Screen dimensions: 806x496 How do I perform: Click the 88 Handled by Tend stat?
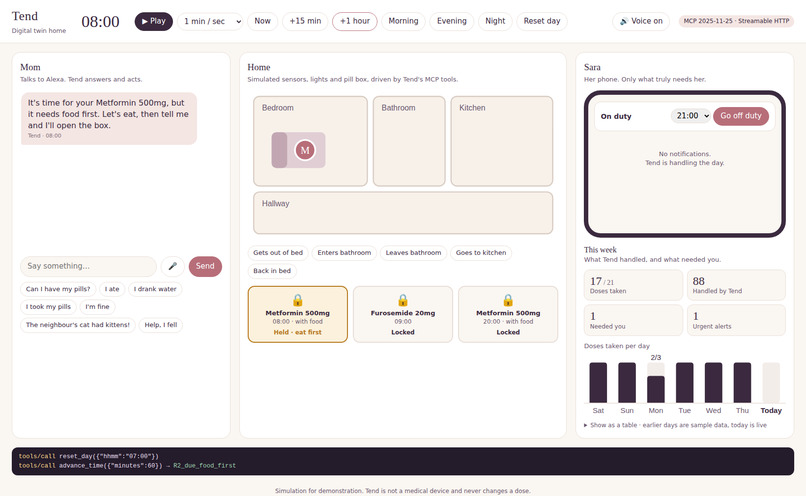pyautogui.click(x=736, y=285)
